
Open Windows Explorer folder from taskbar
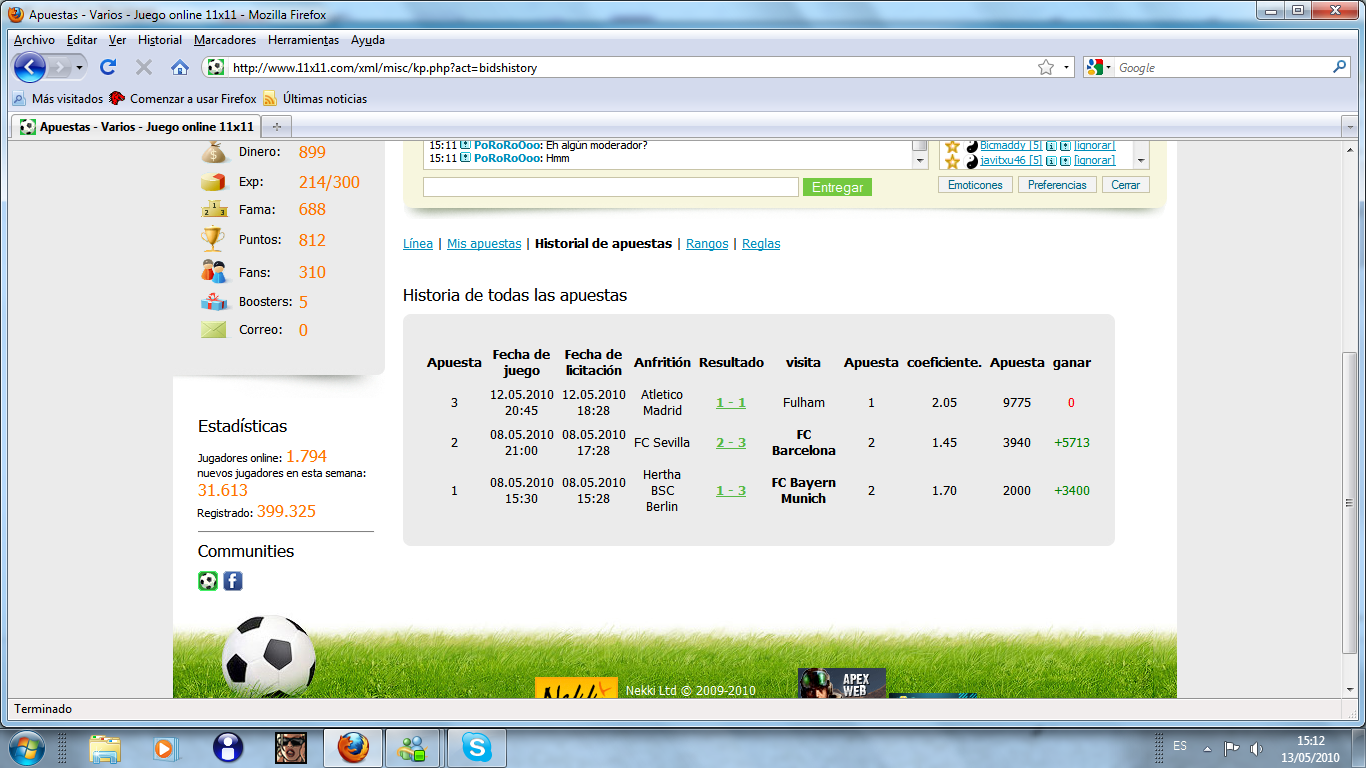click(x=104, y=747)
